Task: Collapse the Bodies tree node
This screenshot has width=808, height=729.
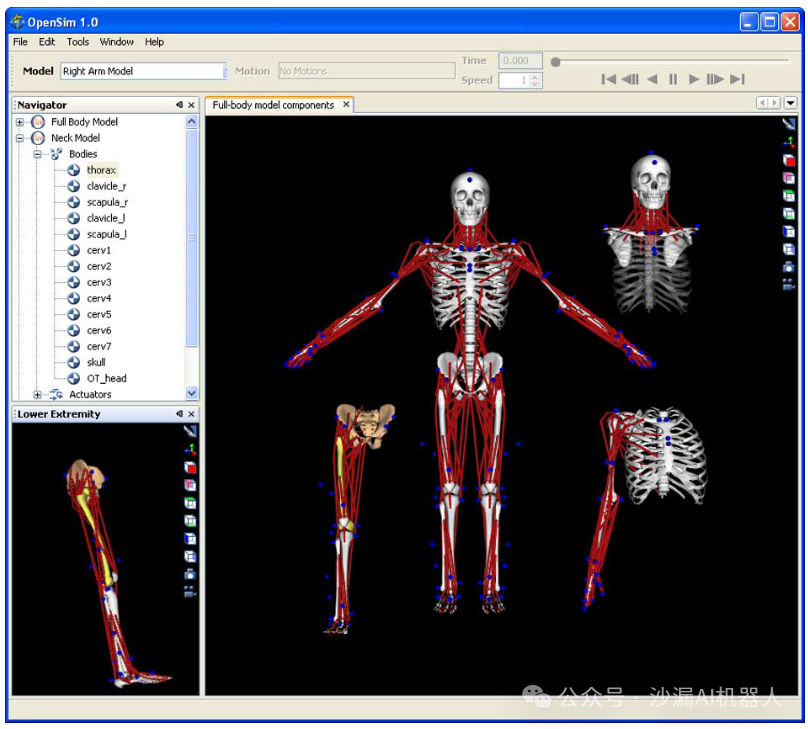Action: pos(37,154)
